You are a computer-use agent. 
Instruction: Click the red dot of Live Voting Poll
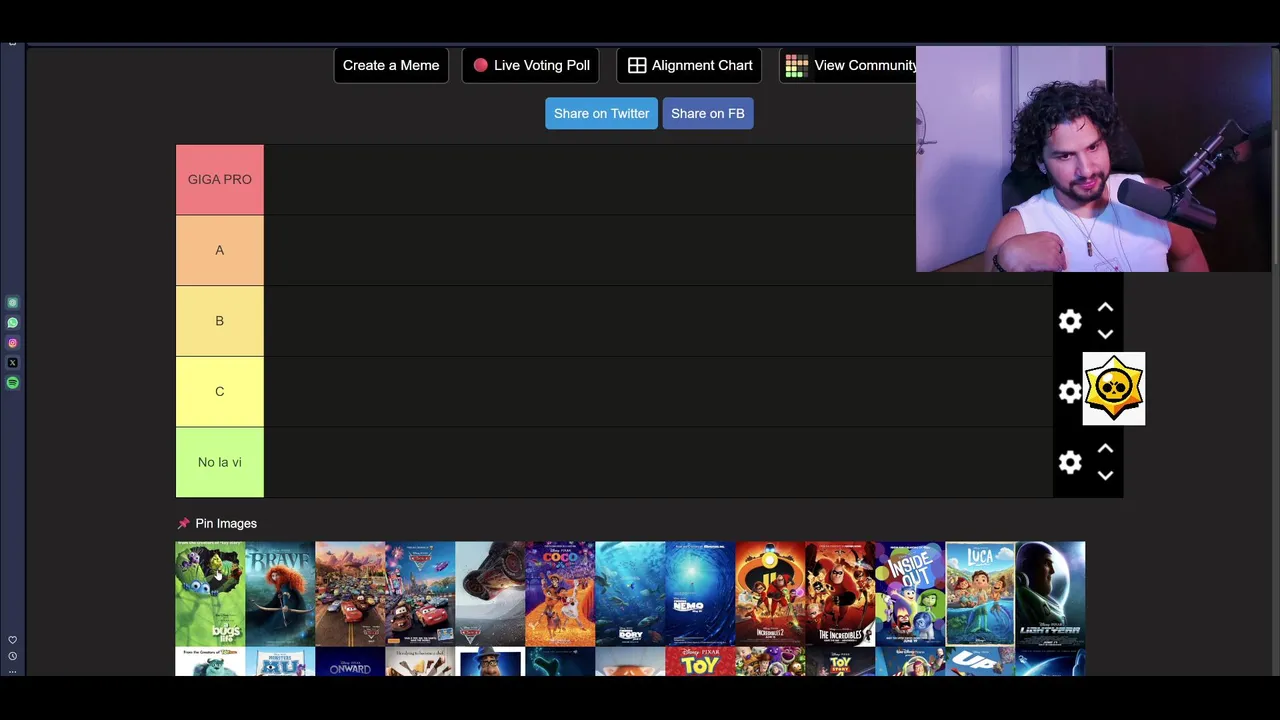tap(481, 65)
